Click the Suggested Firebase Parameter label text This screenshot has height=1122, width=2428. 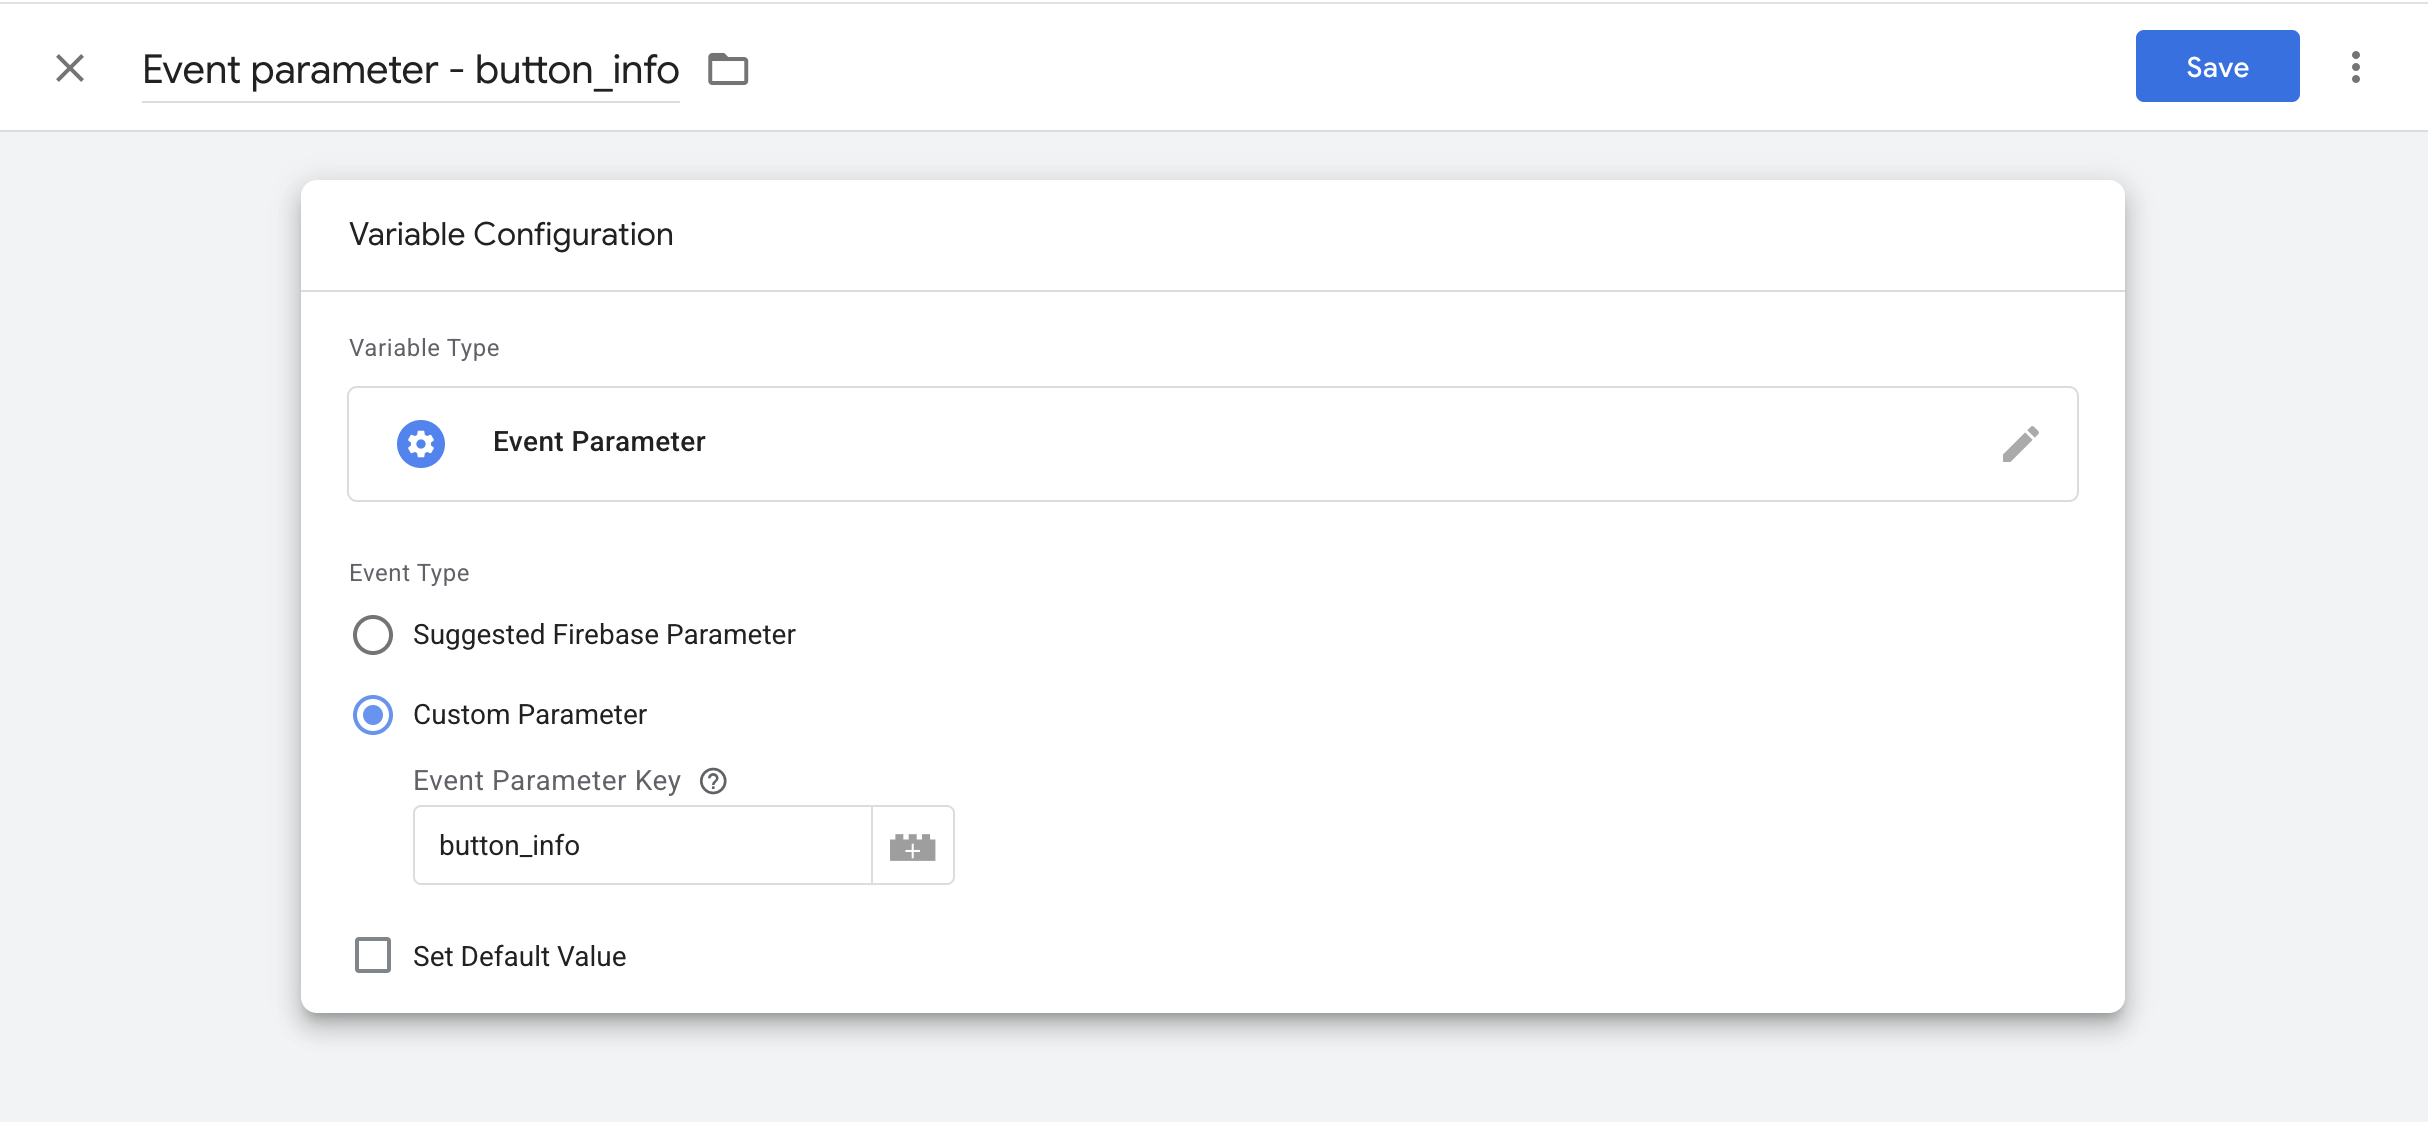pyautogui.click(x=604, y=635)
